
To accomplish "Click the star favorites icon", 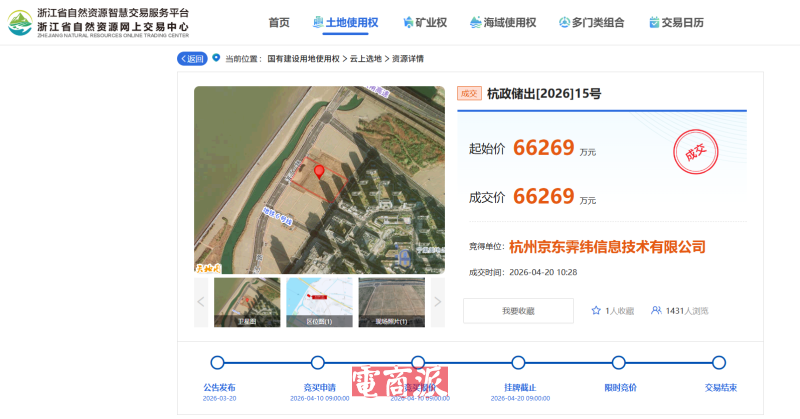I will tap(595, 310).
